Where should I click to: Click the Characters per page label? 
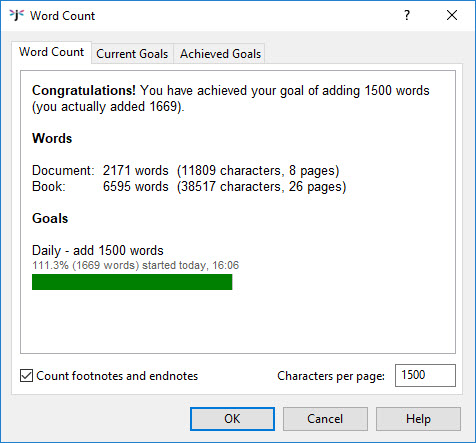[x=331, y=376]
